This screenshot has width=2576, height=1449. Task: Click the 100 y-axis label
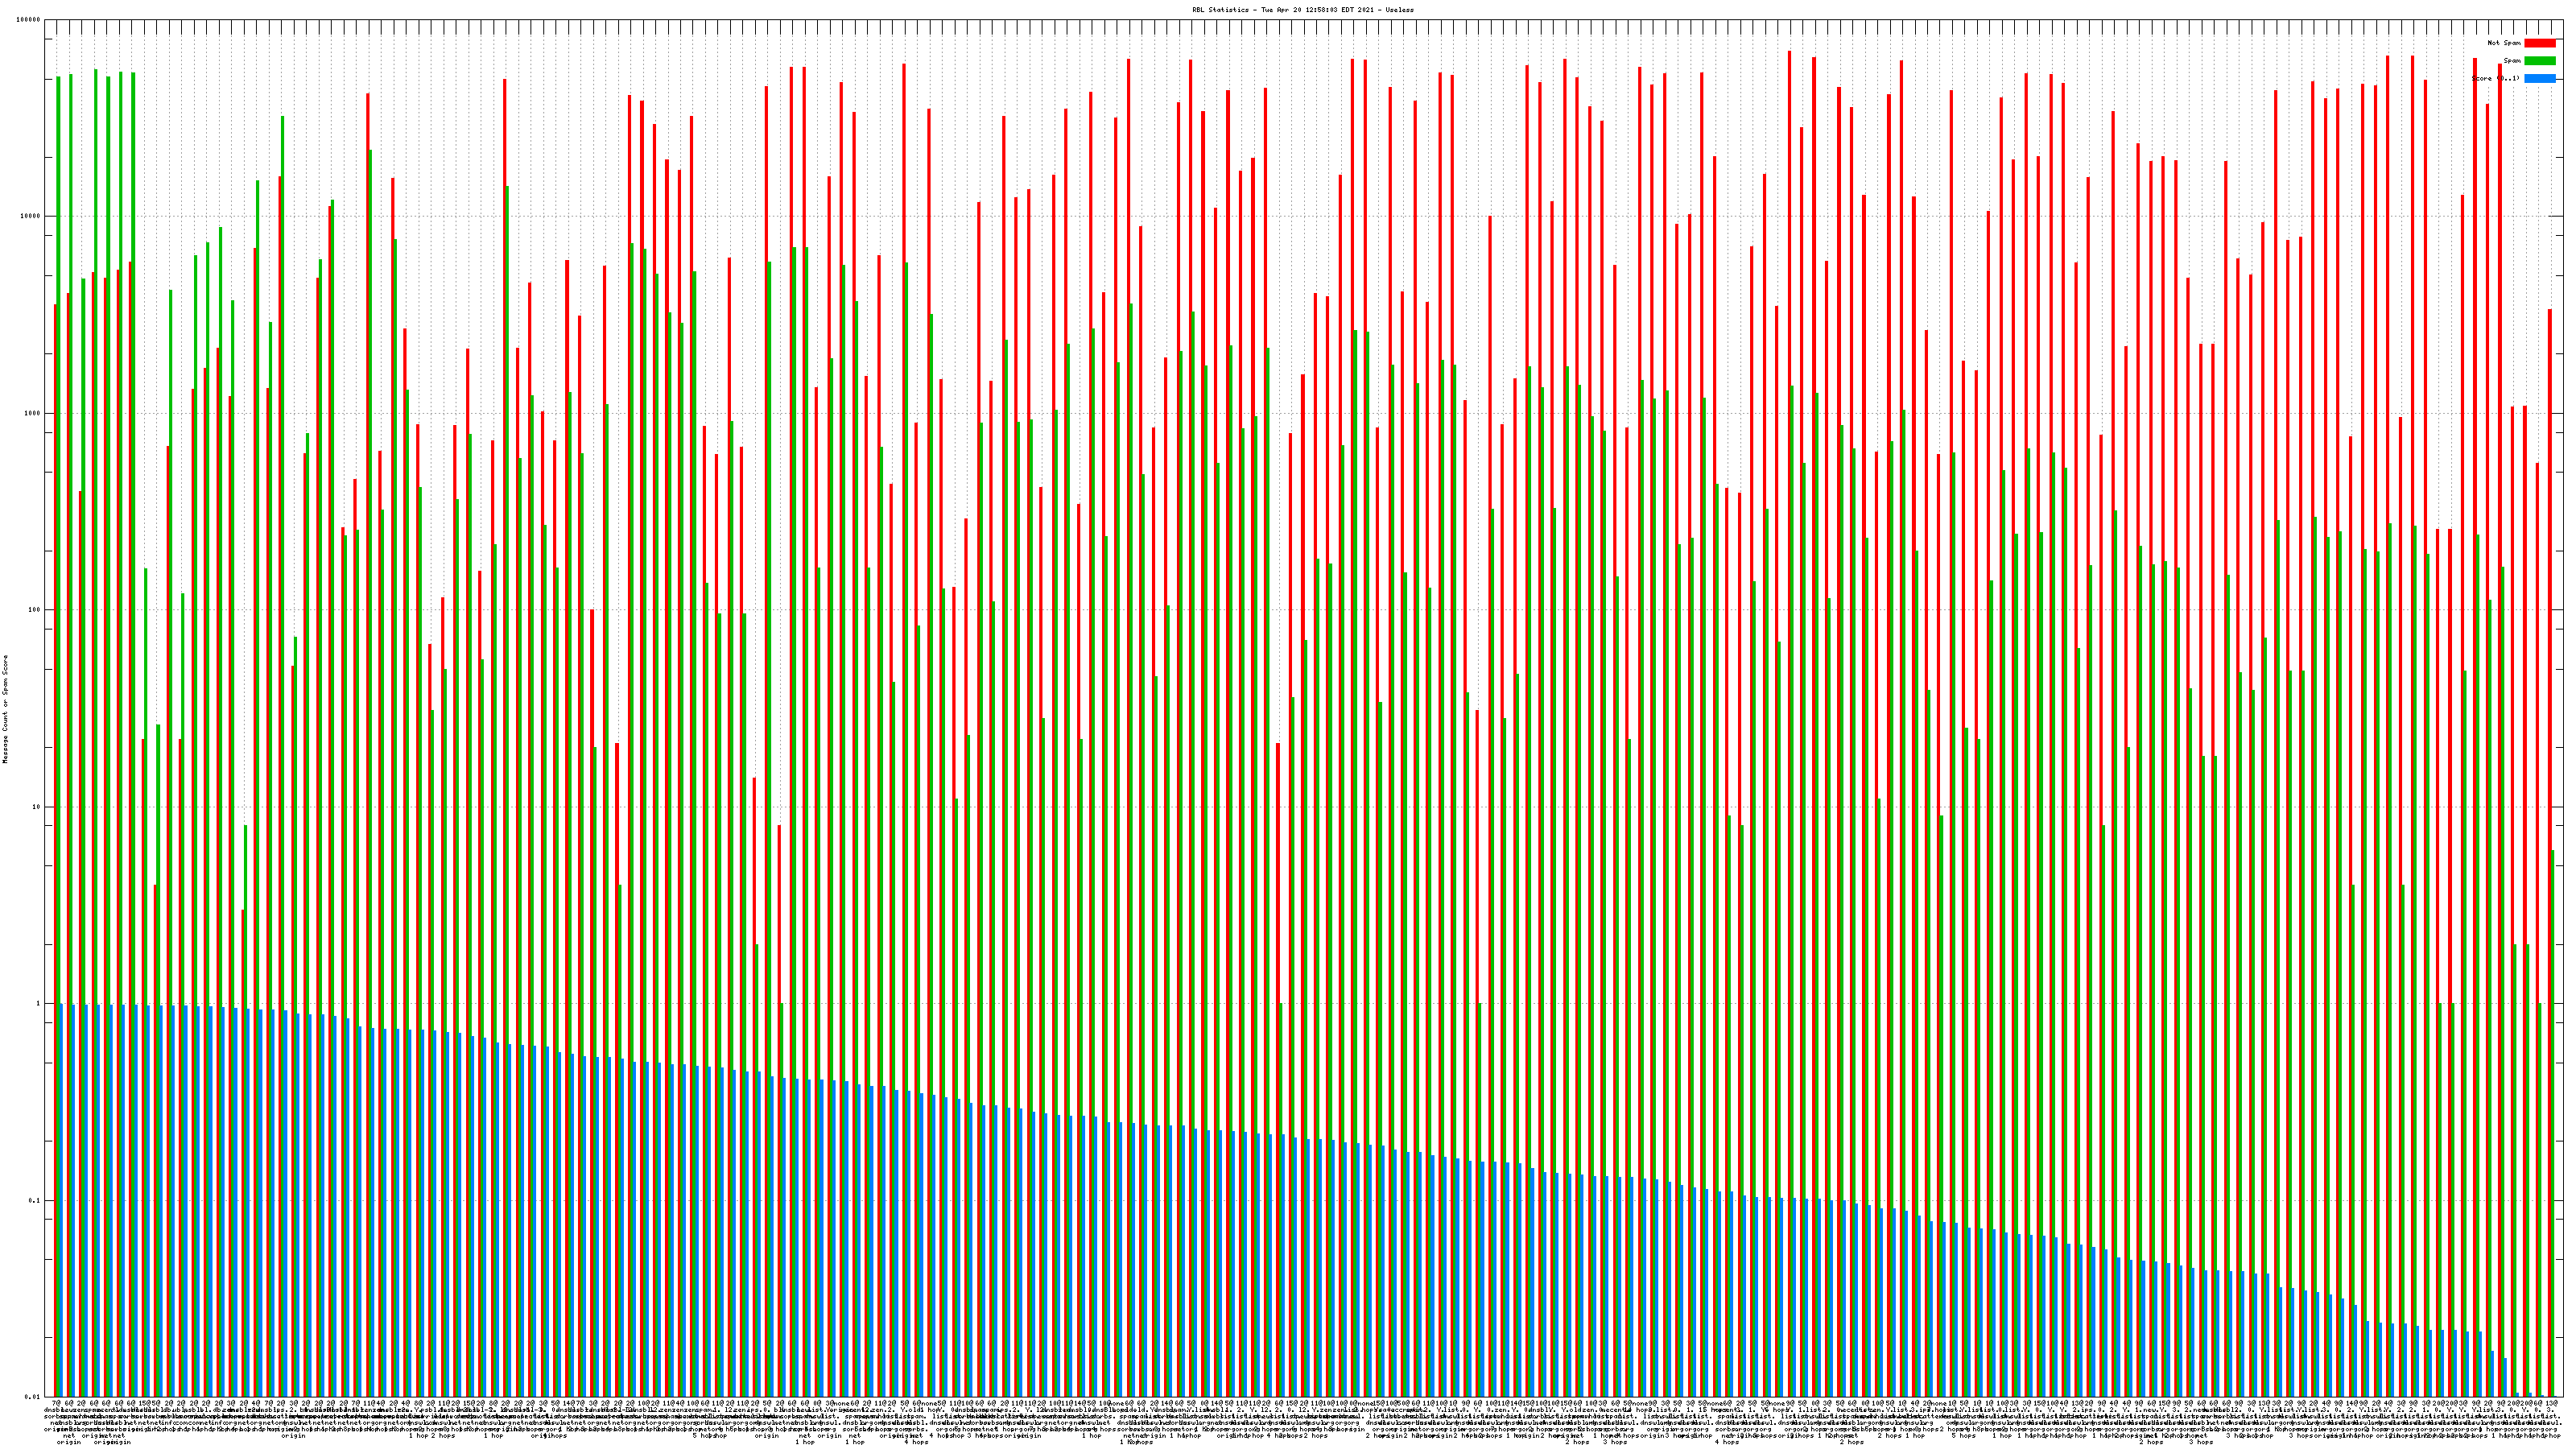pyautogui.click(x=35, y=610)
